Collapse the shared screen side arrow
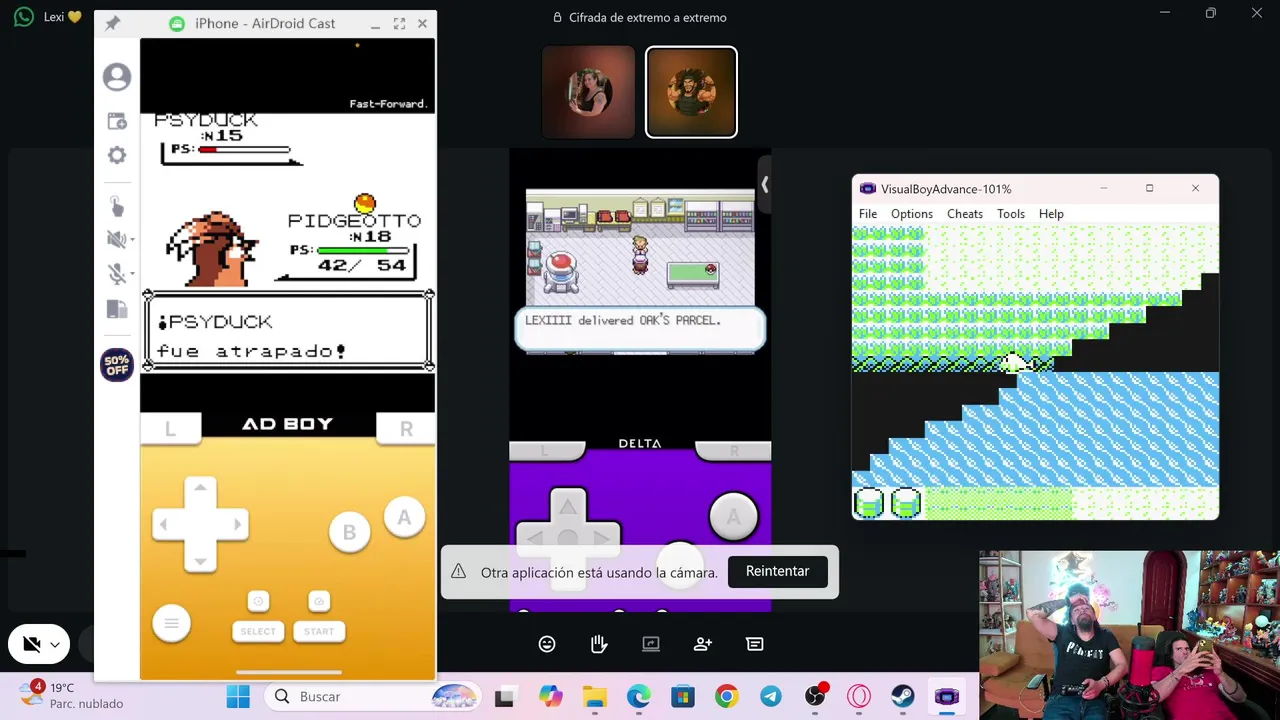The image size is (1280, 720). tap(764, 184)
